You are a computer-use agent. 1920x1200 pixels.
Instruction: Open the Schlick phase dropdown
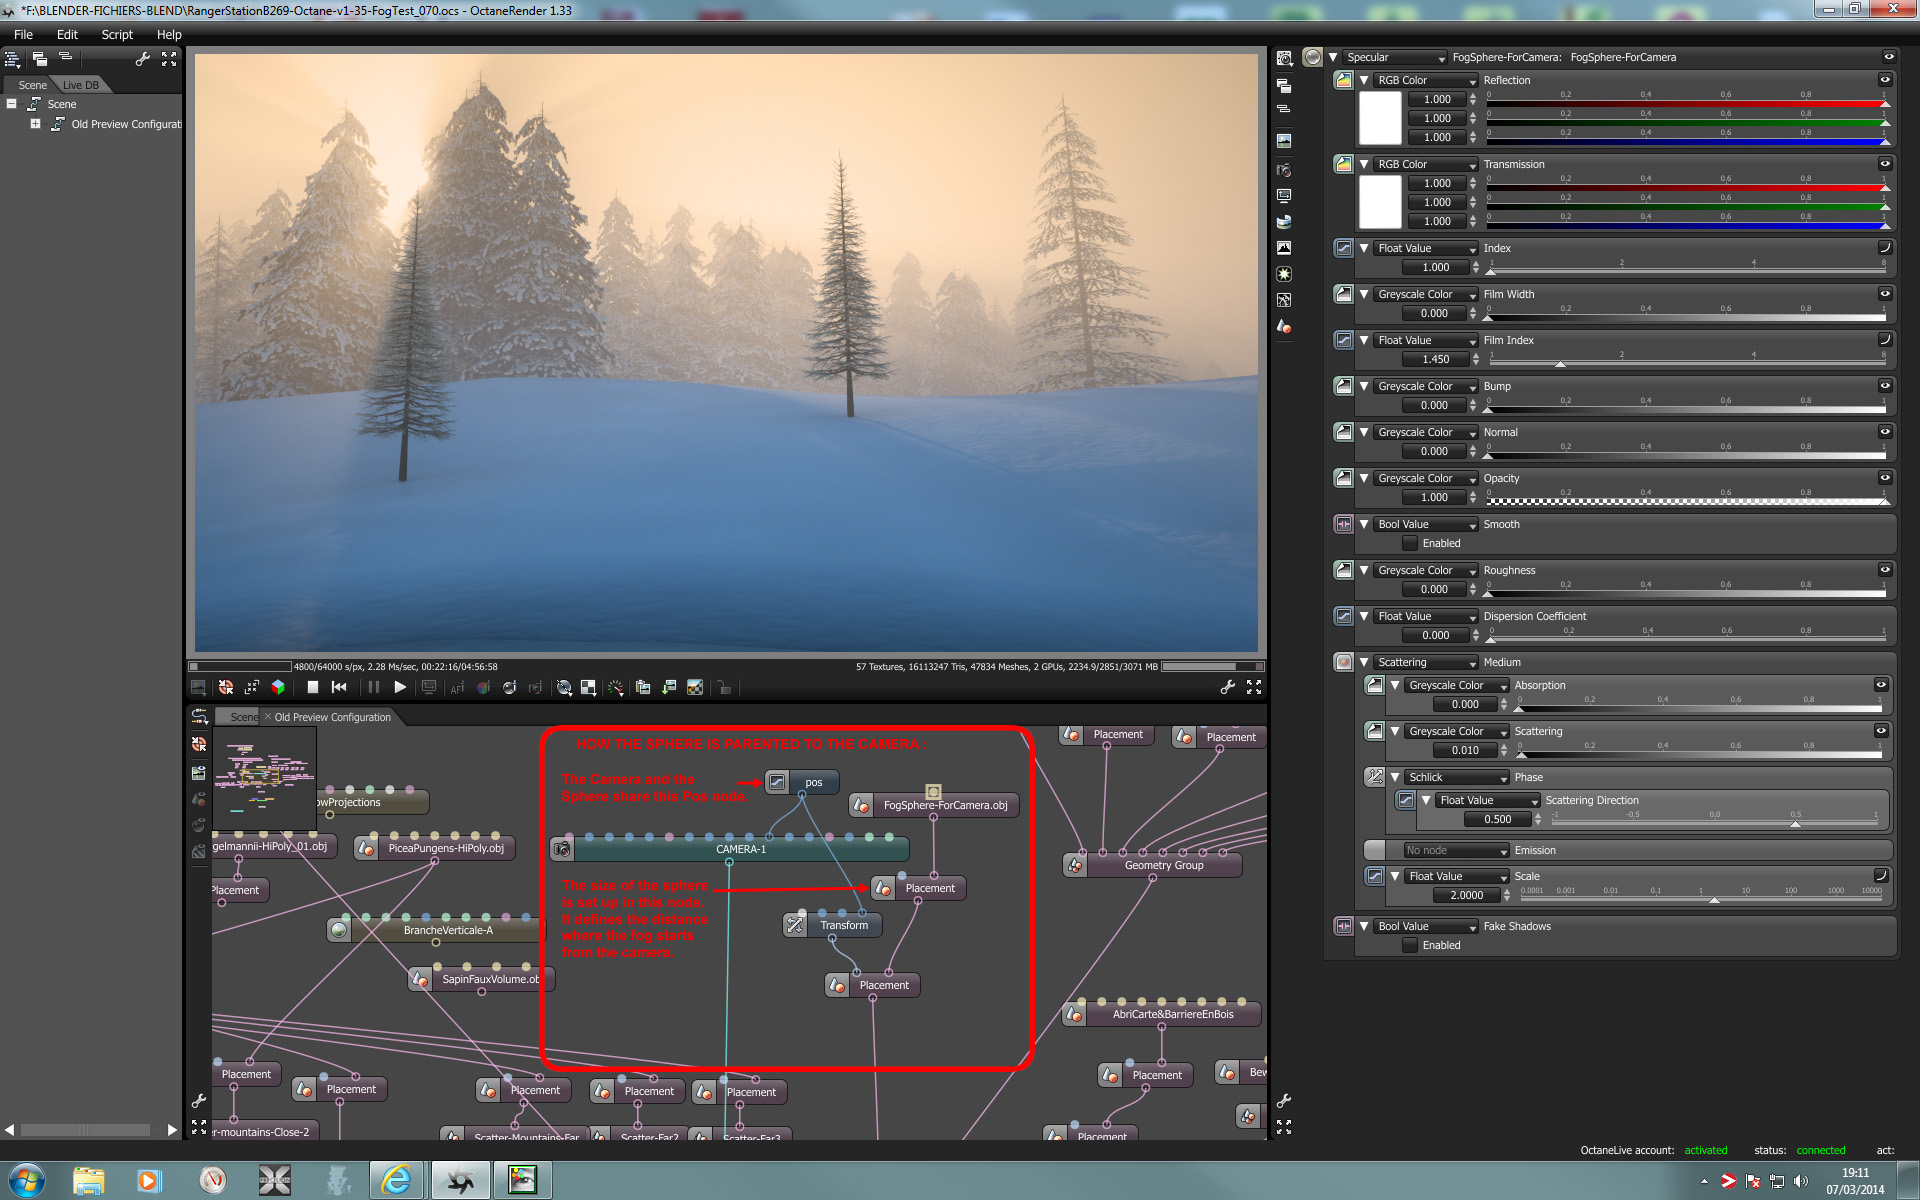tap(1456, 777)
